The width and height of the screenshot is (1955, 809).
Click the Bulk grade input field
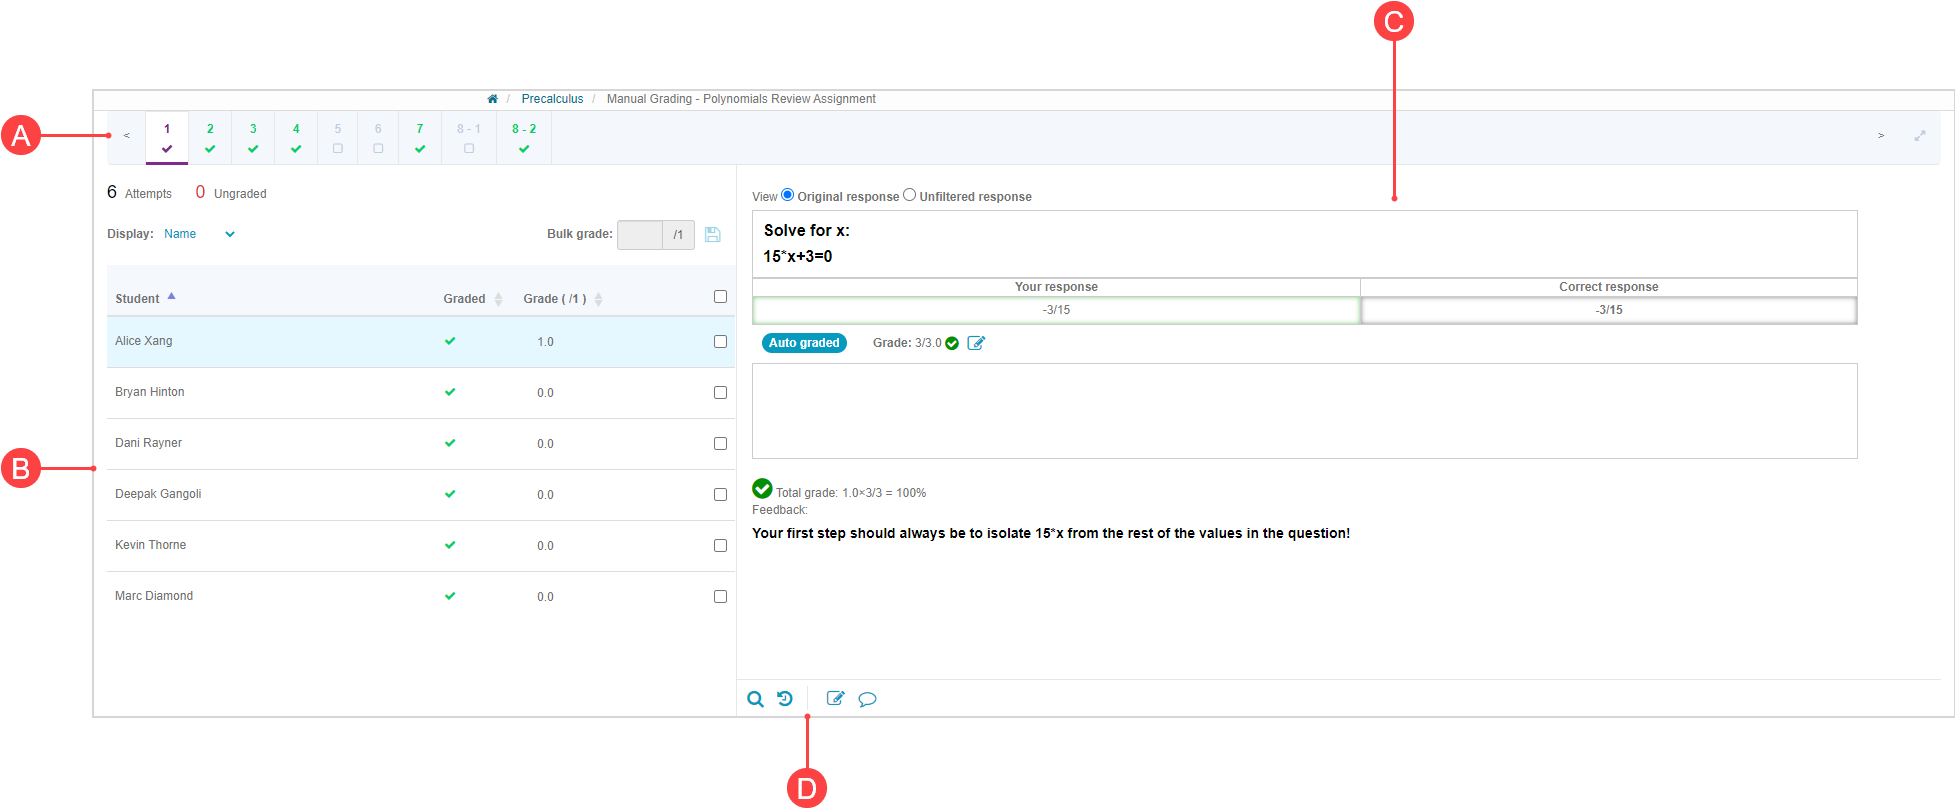click(x=640, y=234)
